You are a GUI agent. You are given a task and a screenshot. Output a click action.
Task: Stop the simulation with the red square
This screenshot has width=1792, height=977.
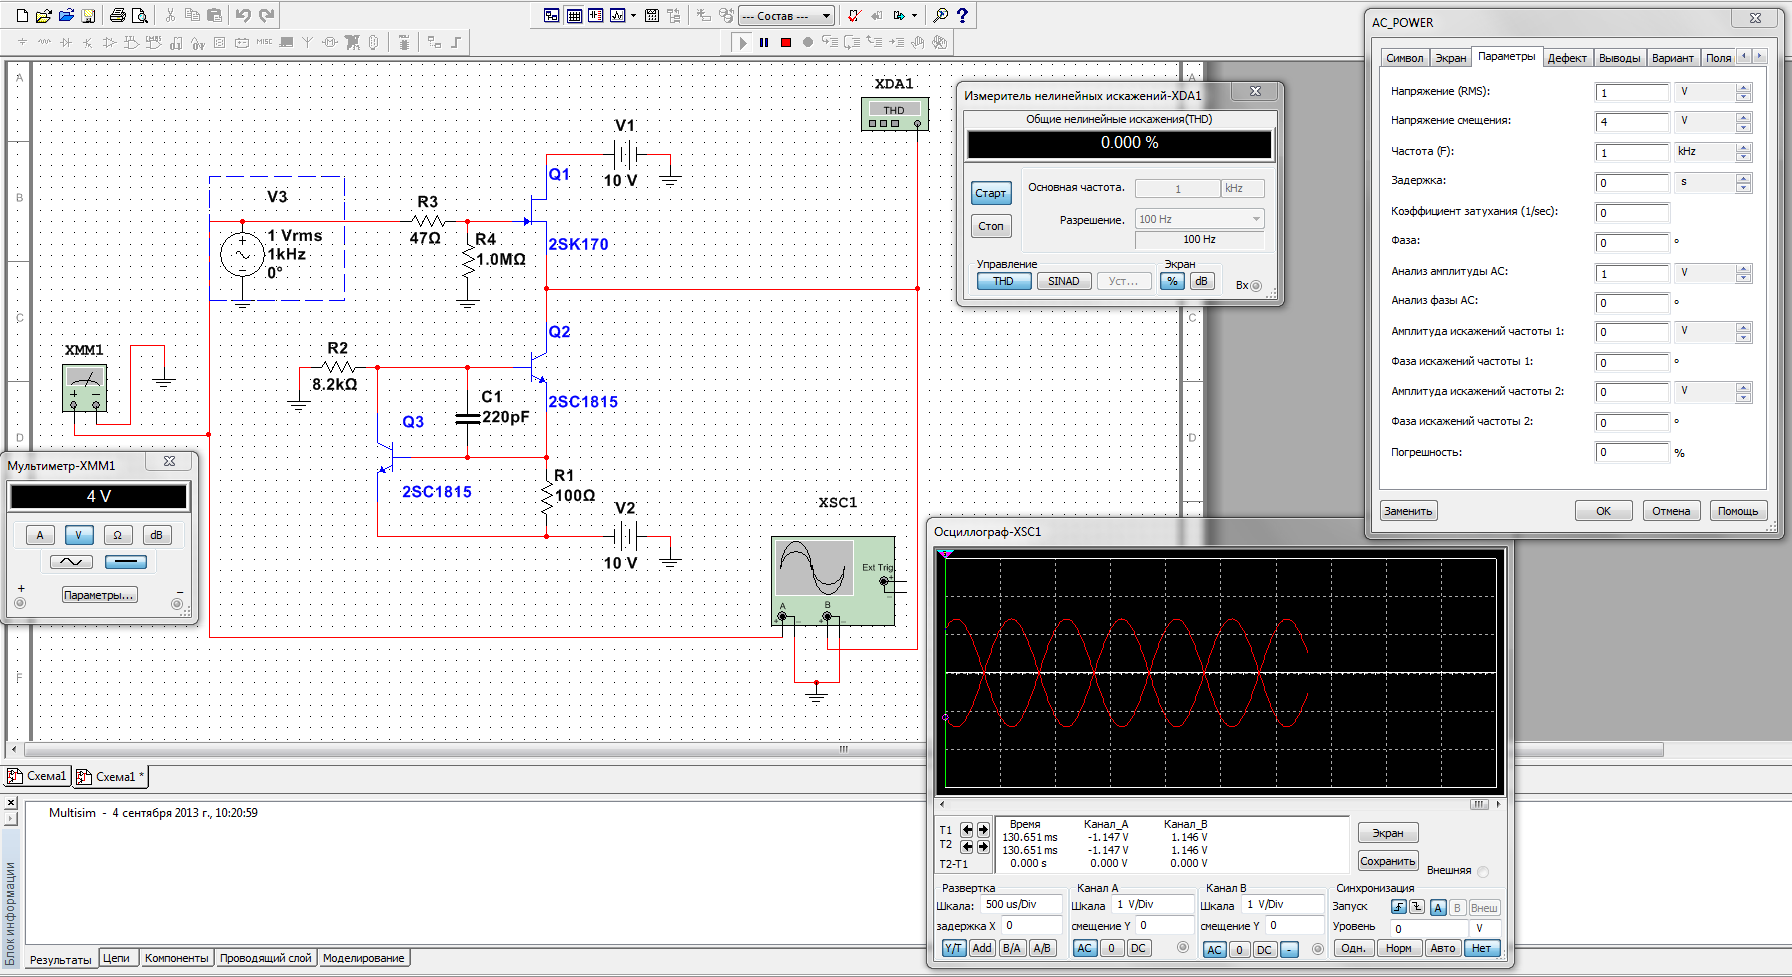point(786,42)
